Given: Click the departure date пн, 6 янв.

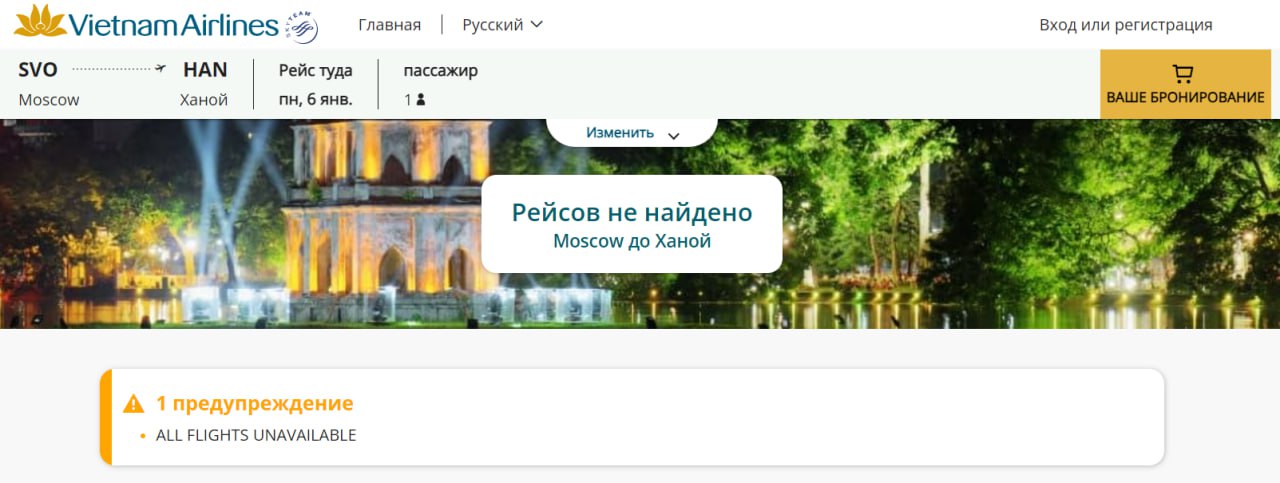Looking at the screenshot, I should click(315, 100).
